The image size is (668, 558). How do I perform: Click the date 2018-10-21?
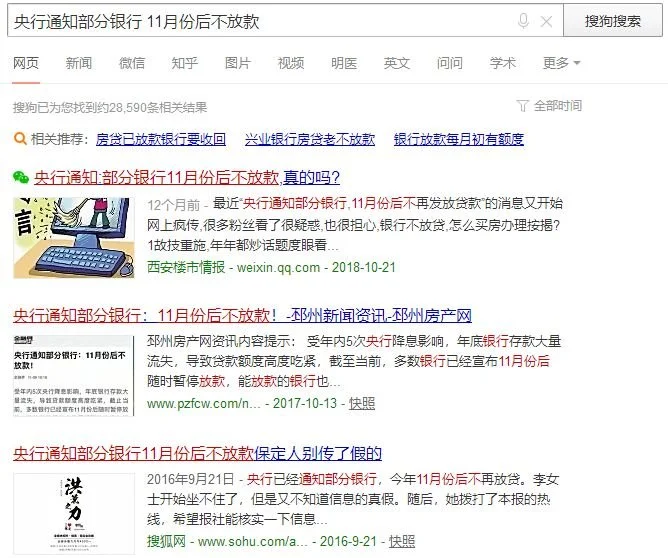(x=363, y=267)
